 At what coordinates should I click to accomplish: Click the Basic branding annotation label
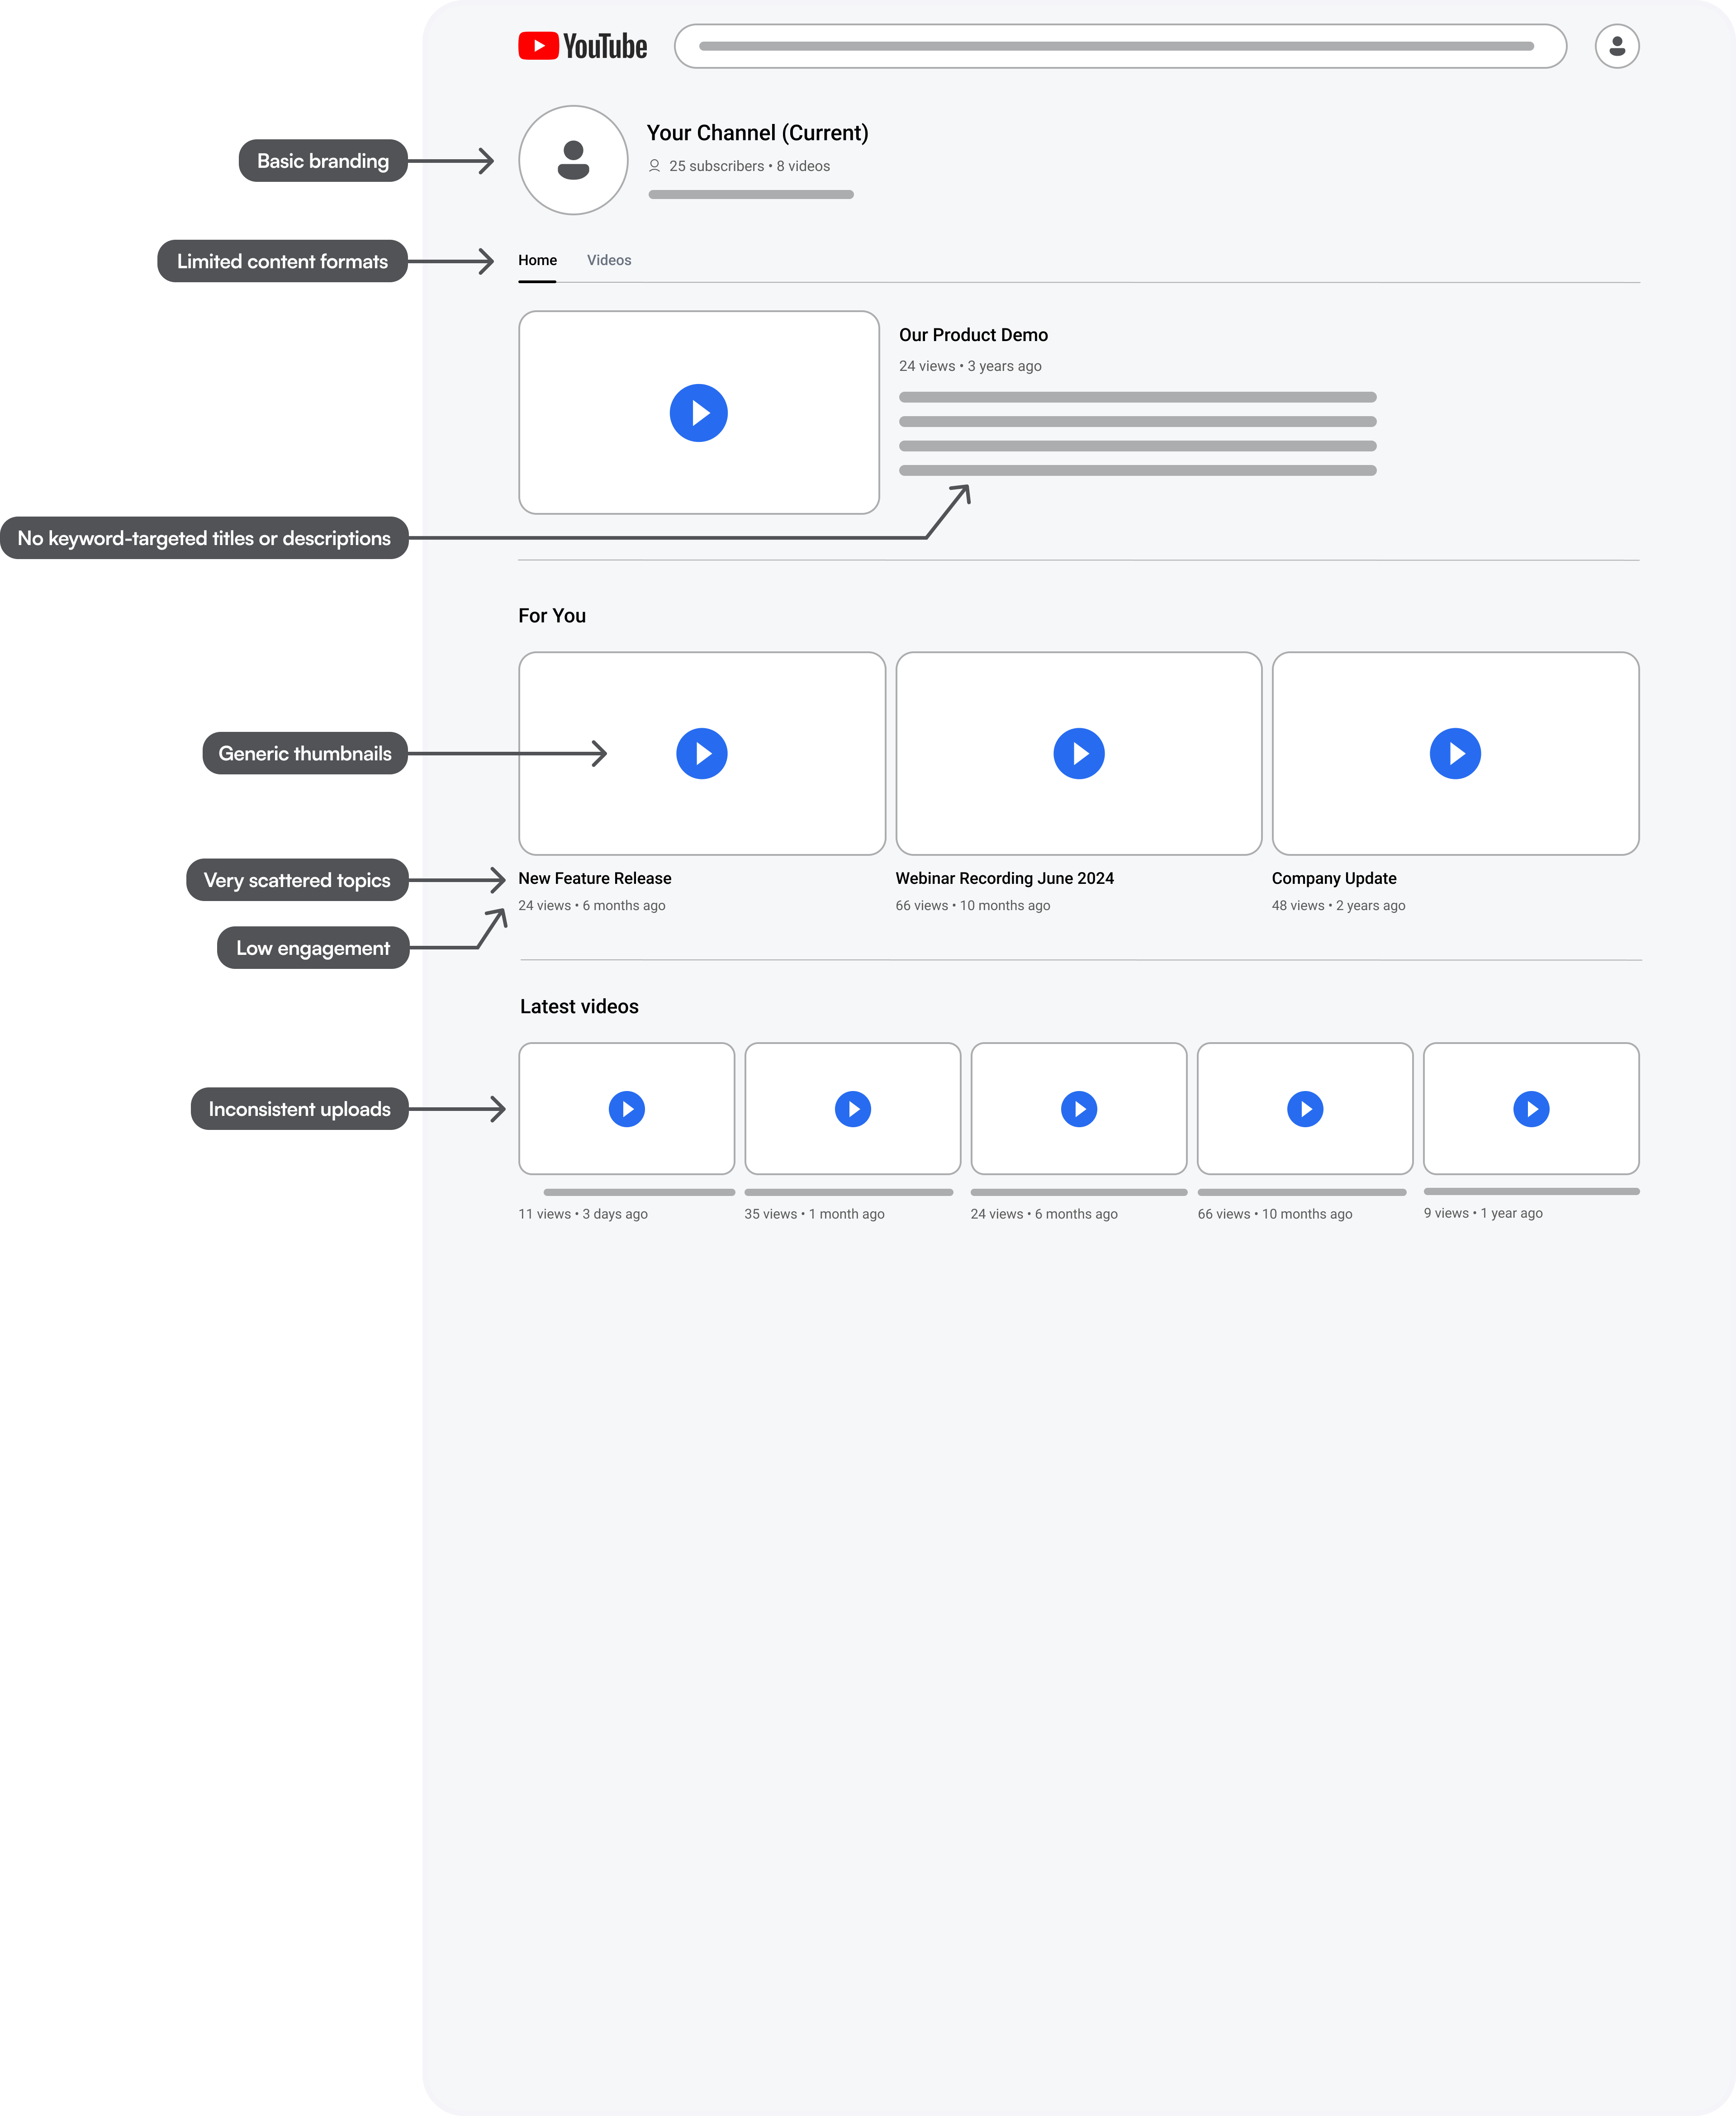click(322, 161)
